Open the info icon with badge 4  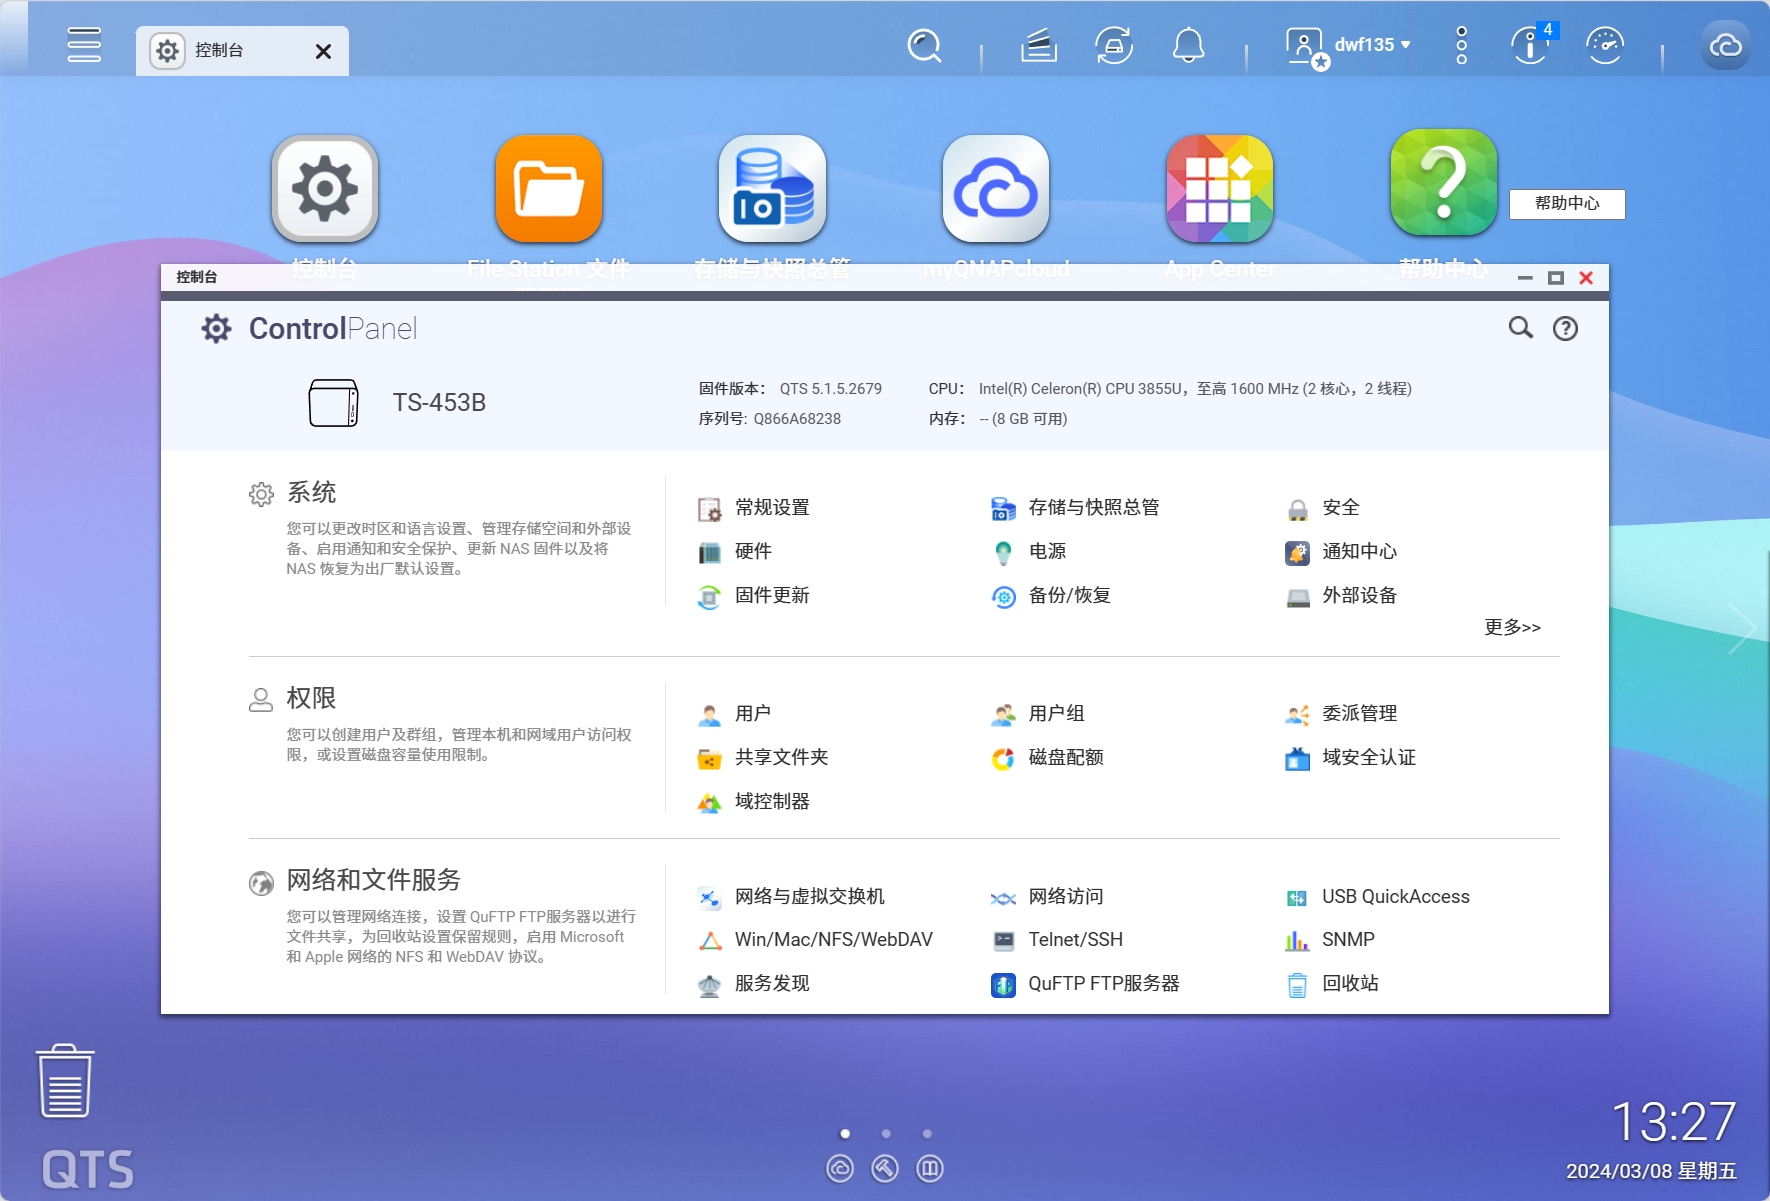coord(1531,44)
